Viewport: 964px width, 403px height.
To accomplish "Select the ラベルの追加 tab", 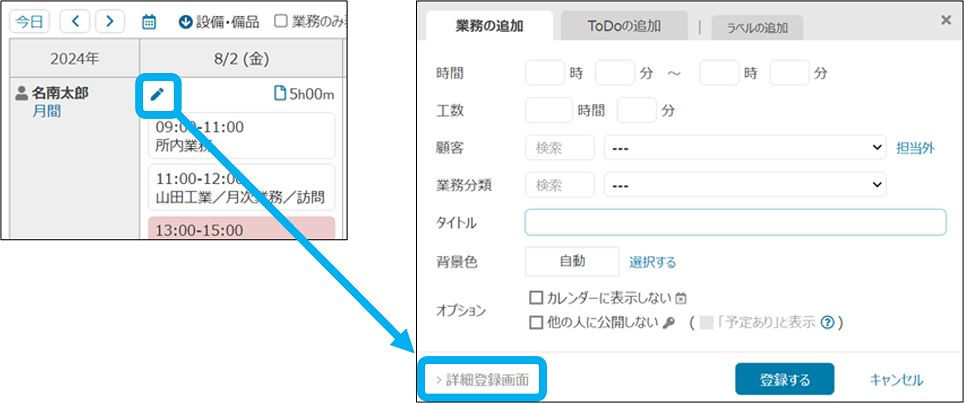I will [x=756, y=28].
